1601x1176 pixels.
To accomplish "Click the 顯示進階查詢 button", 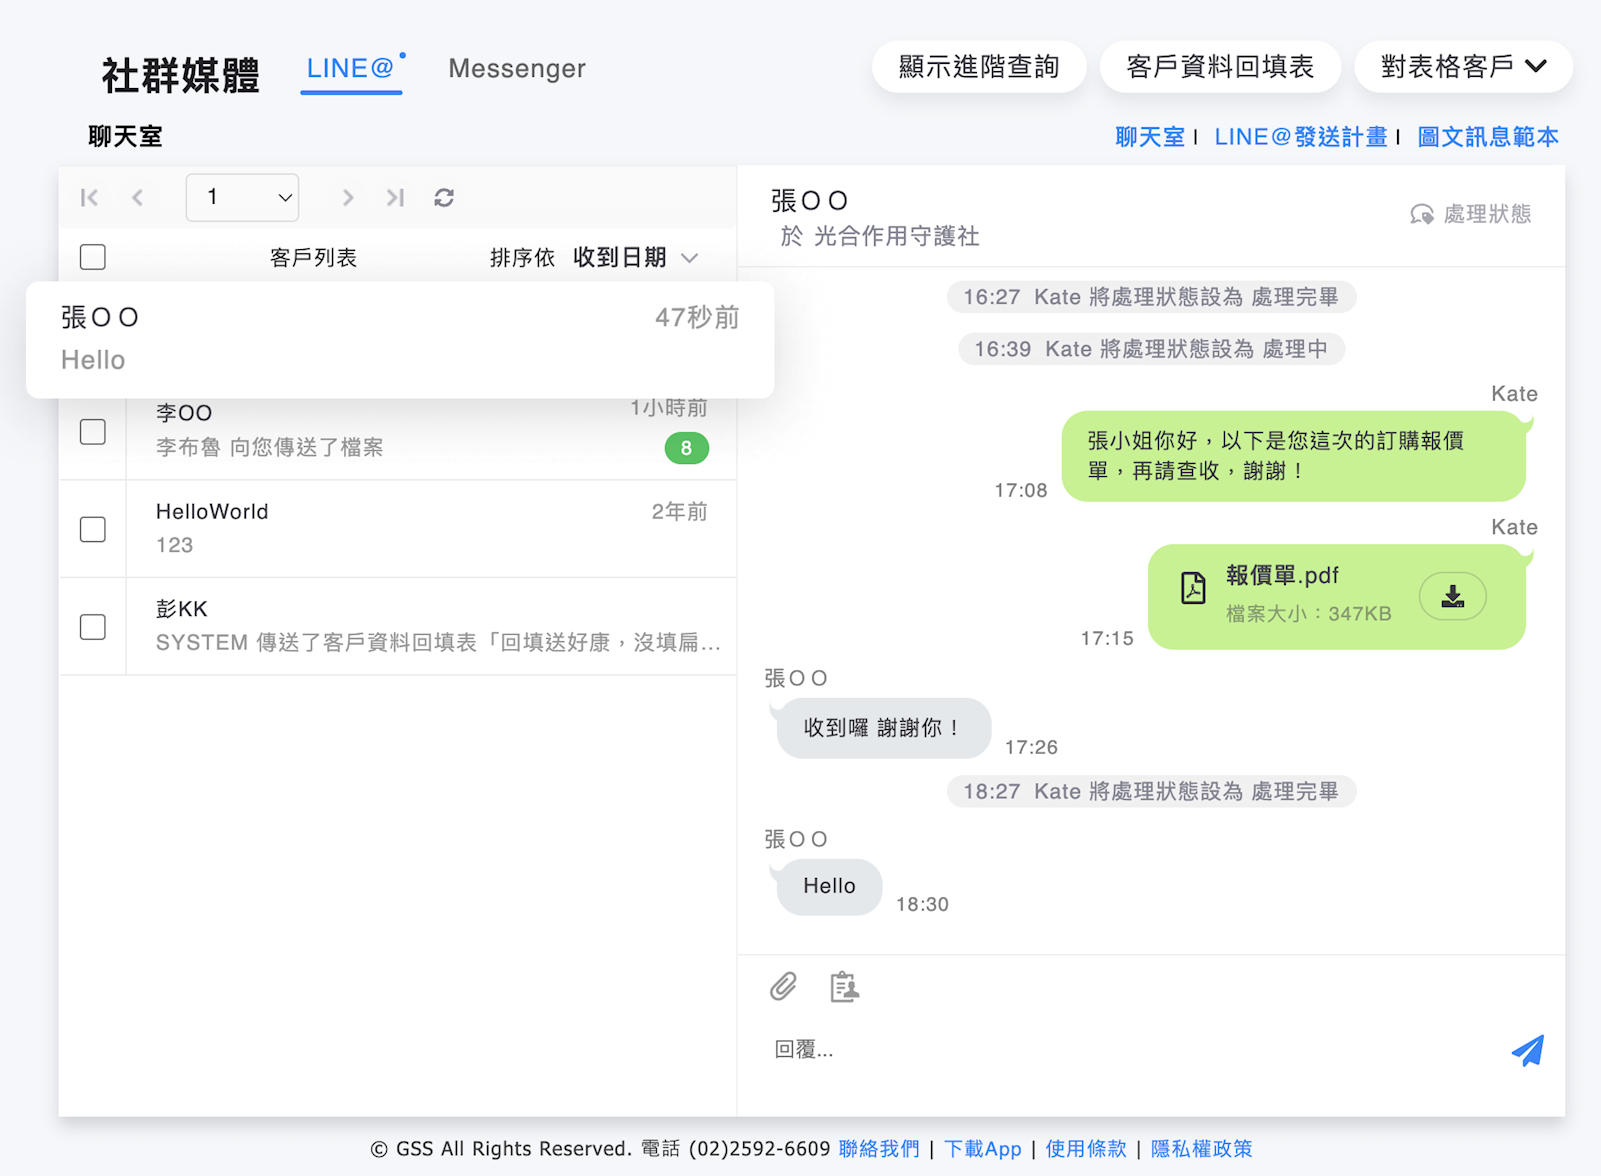I will [x=978, y=67].
